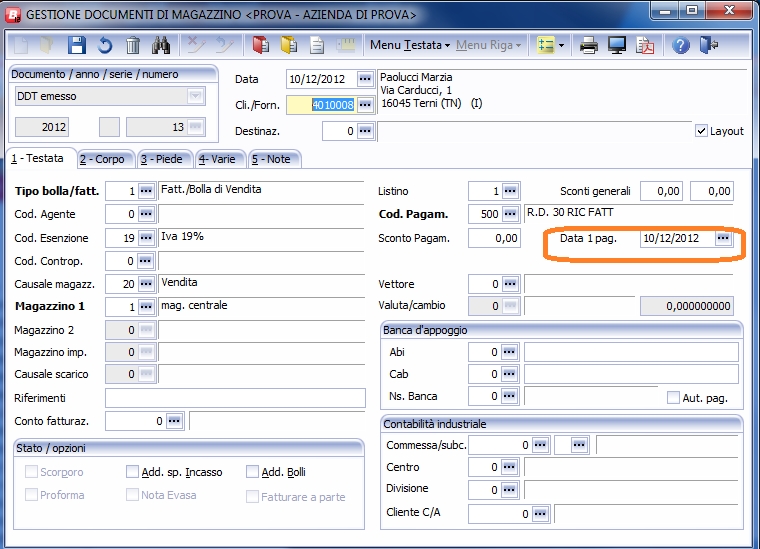
Task: Click the Riferimenti text field
Action: tap(235, 398)
